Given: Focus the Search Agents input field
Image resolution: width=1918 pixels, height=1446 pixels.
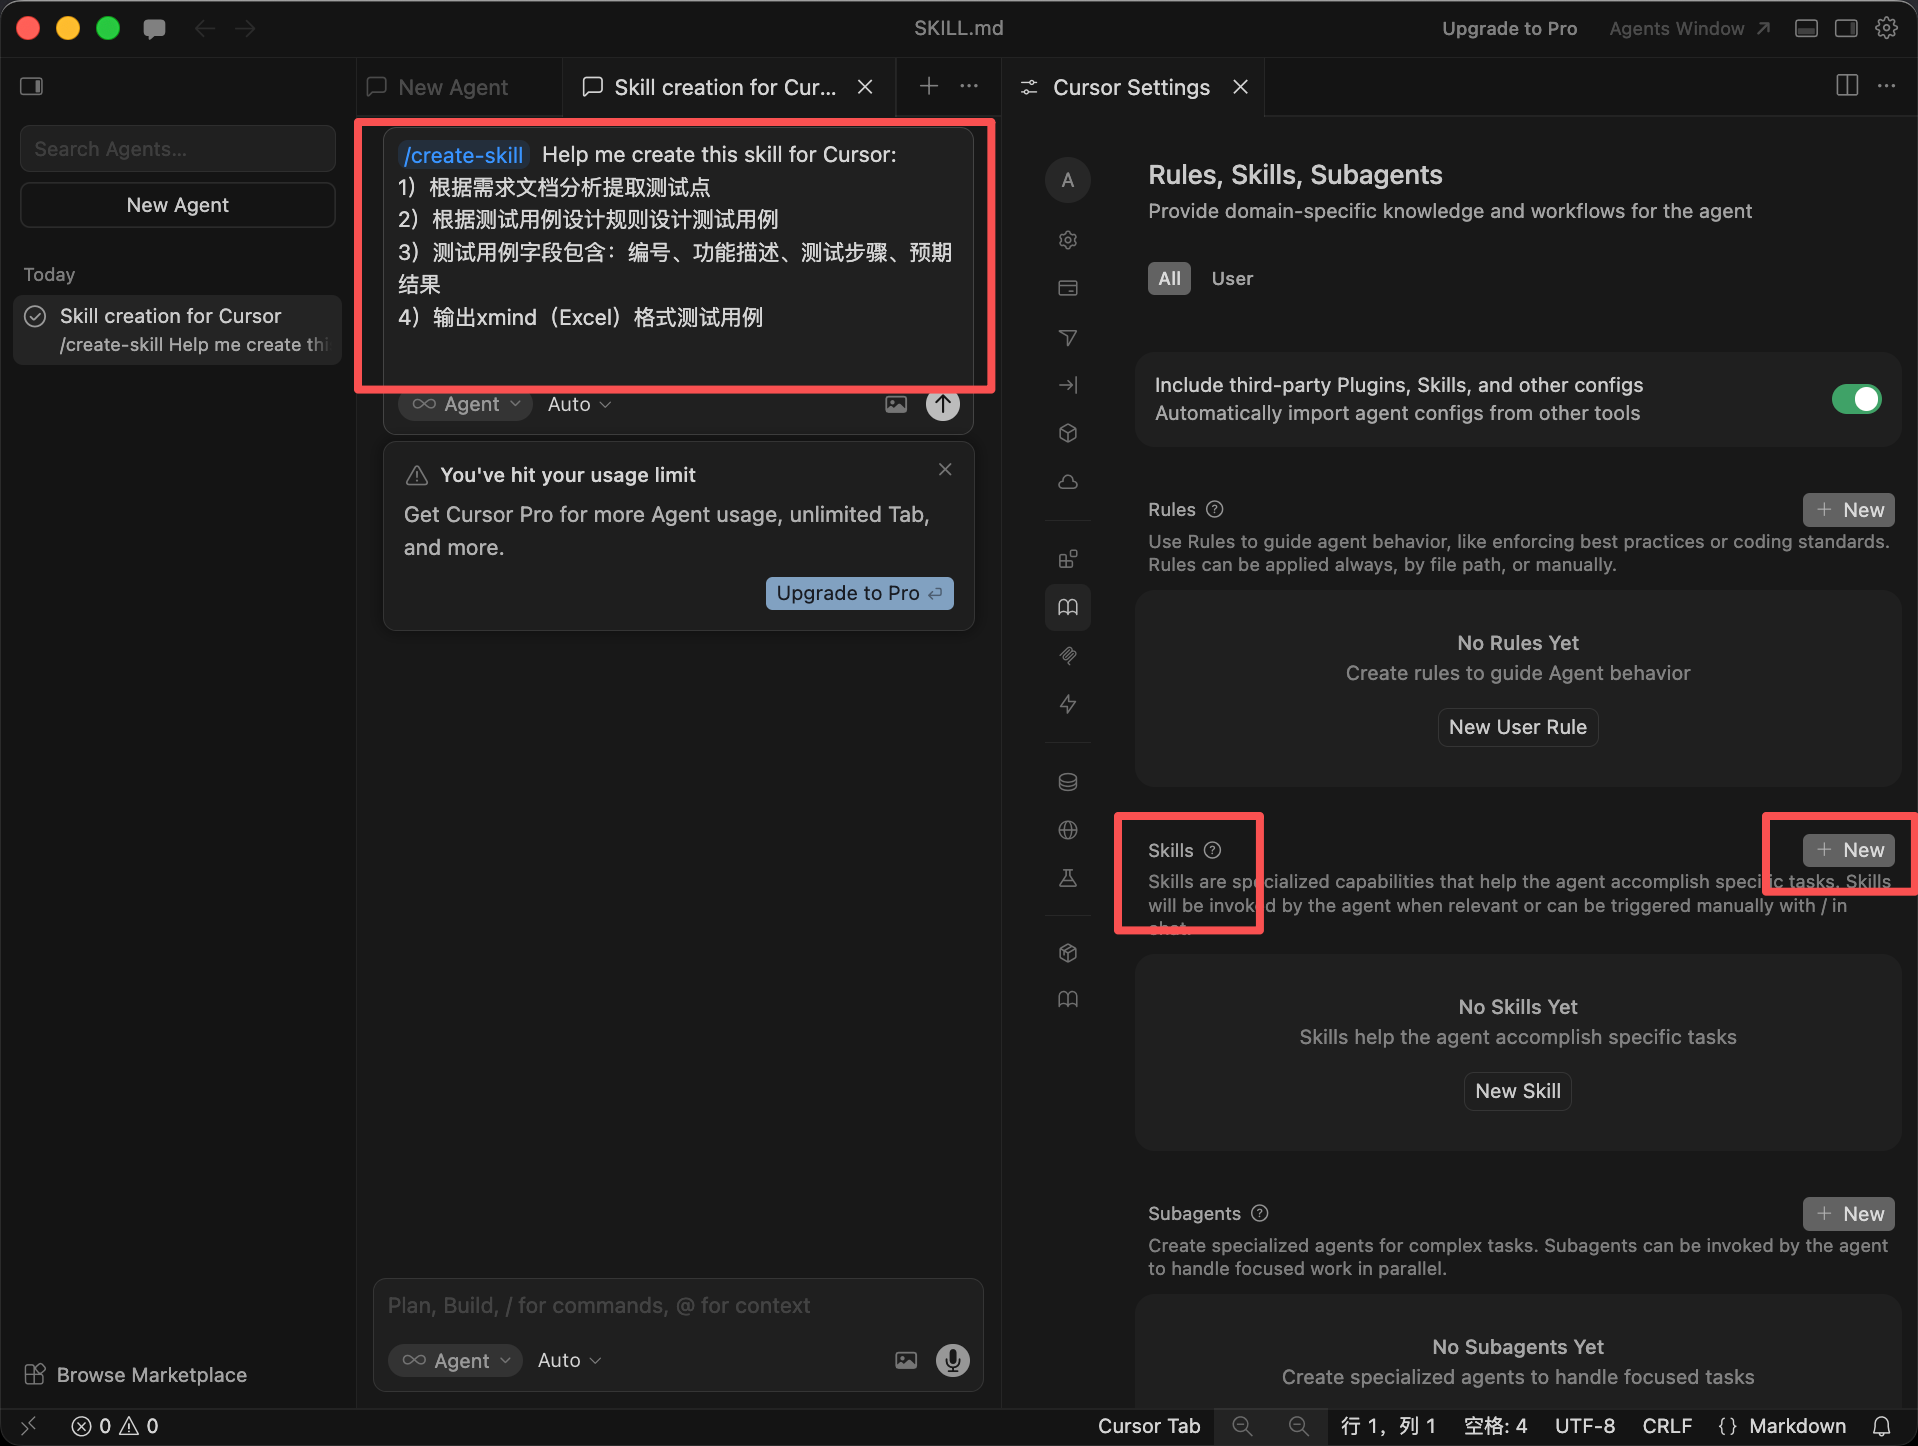Looking at the screenshot, I should (178, 149).
